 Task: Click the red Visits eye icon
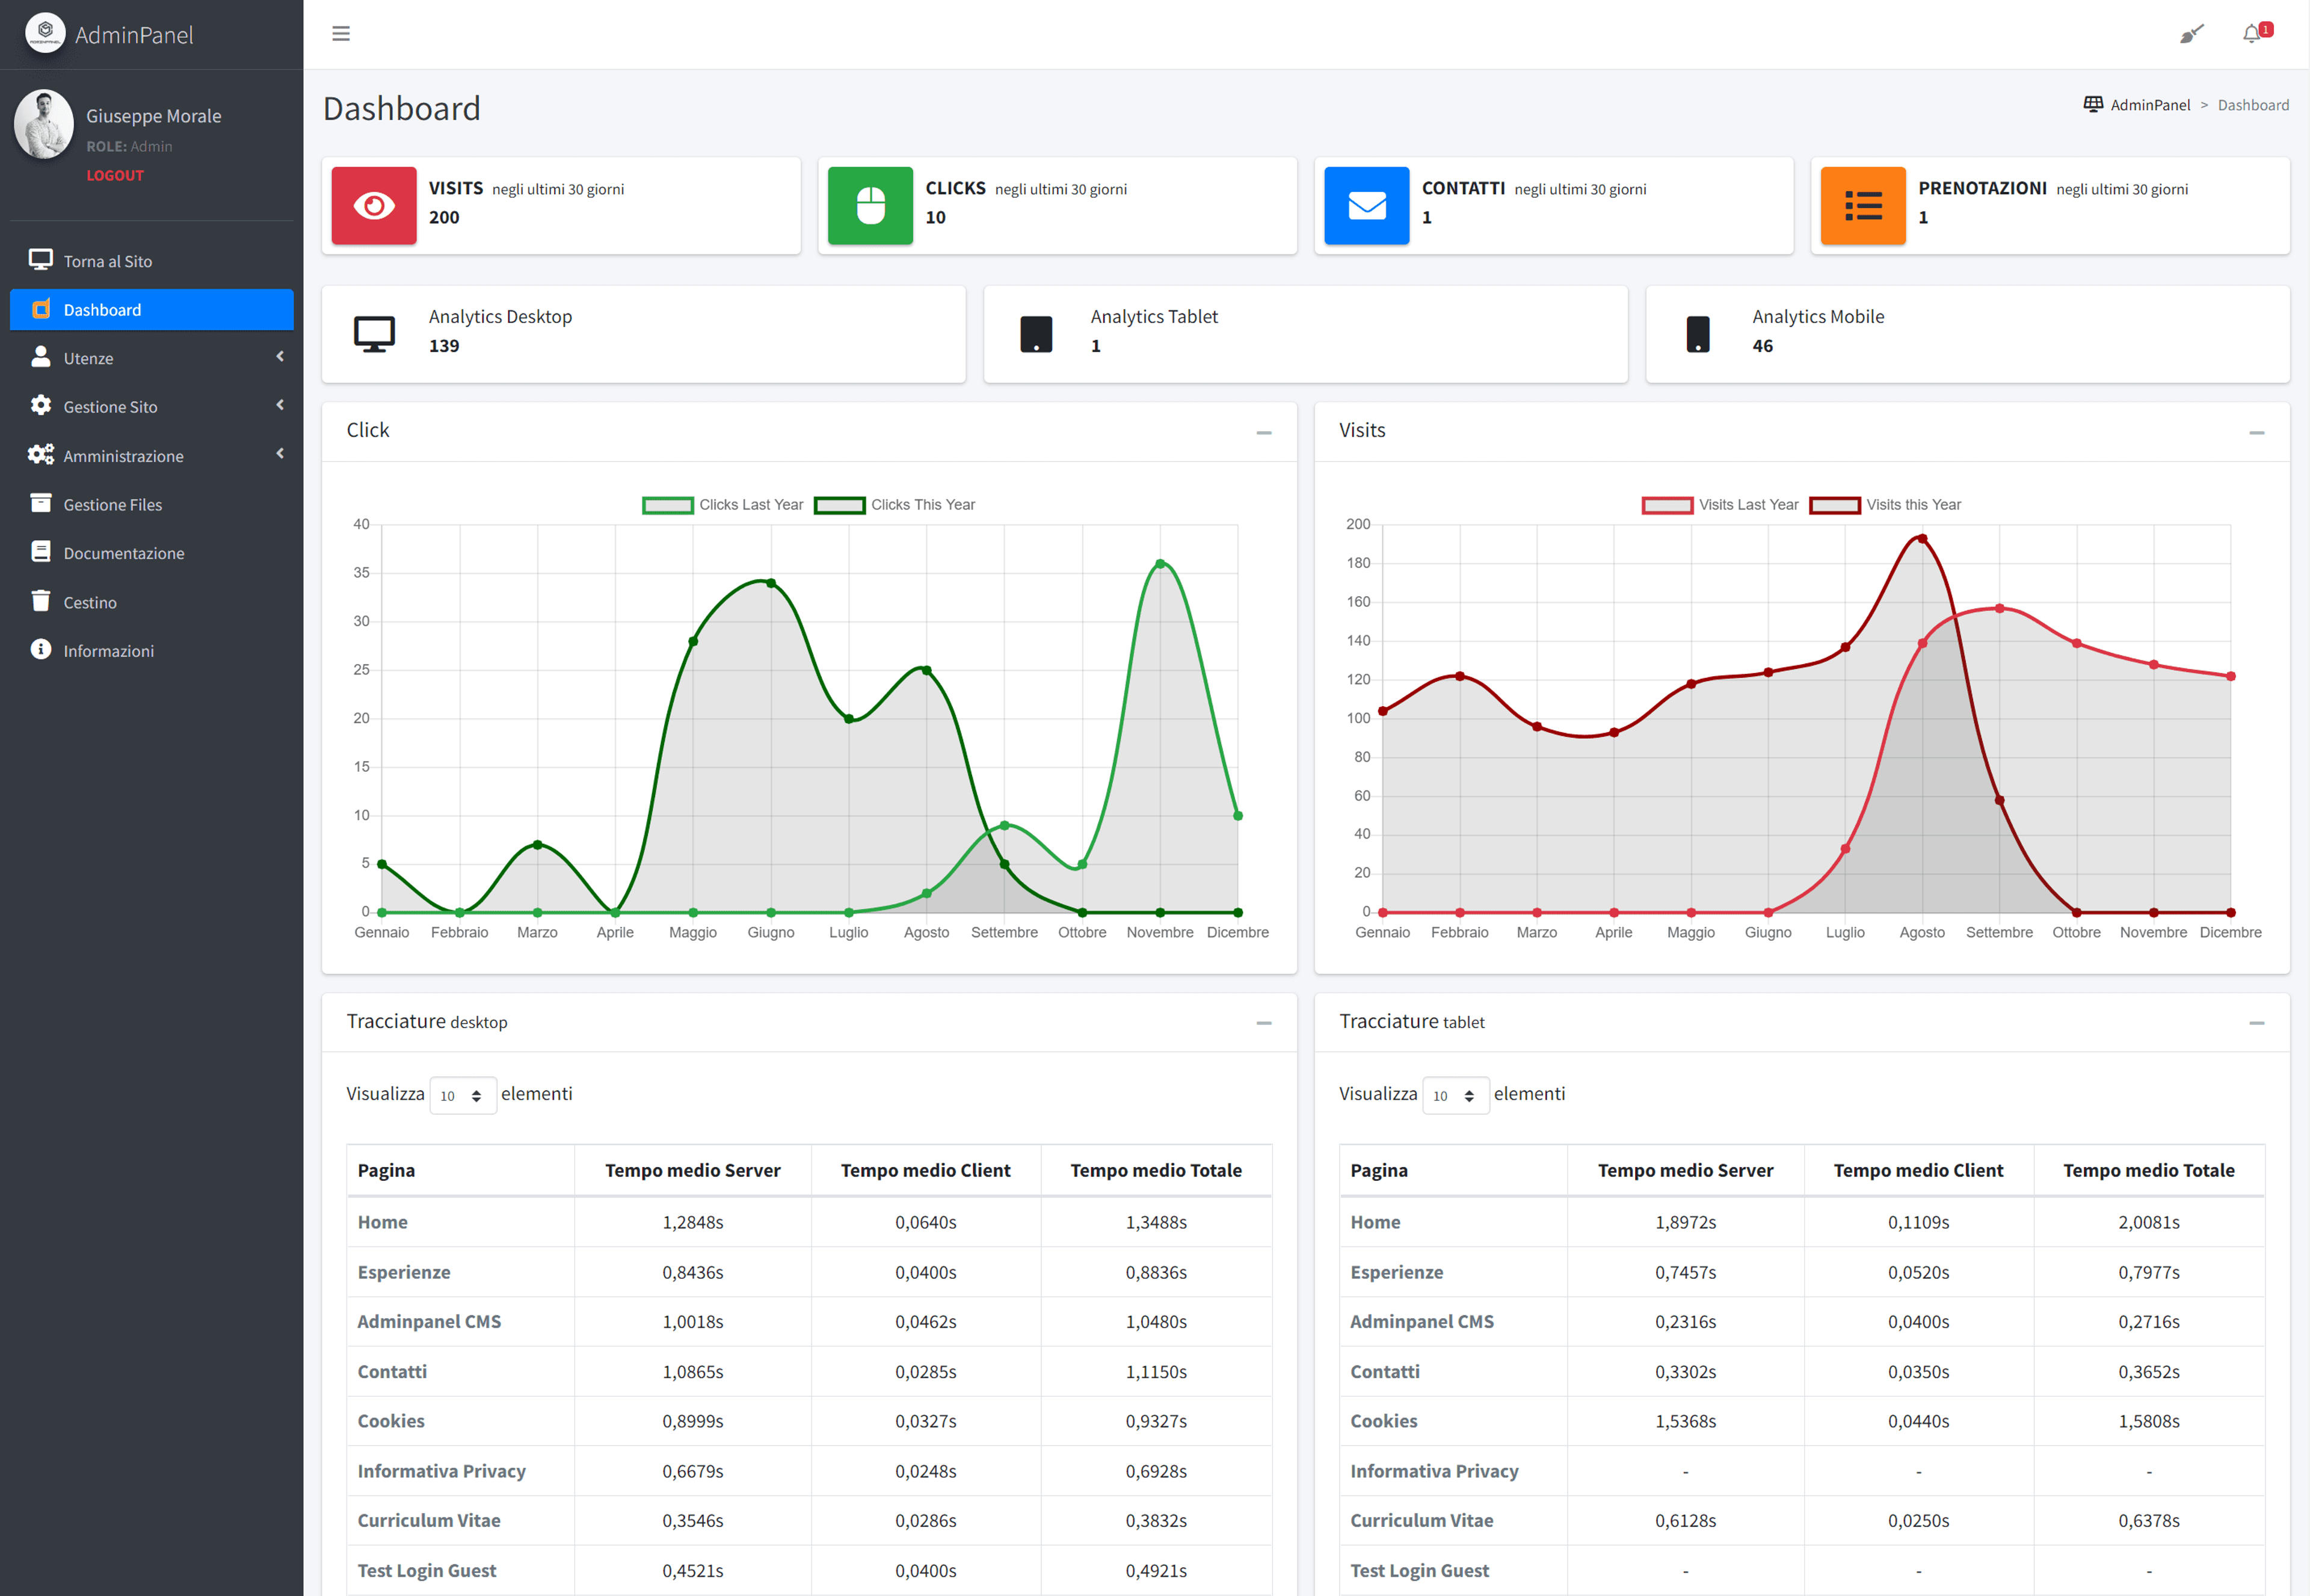[374, 205]
